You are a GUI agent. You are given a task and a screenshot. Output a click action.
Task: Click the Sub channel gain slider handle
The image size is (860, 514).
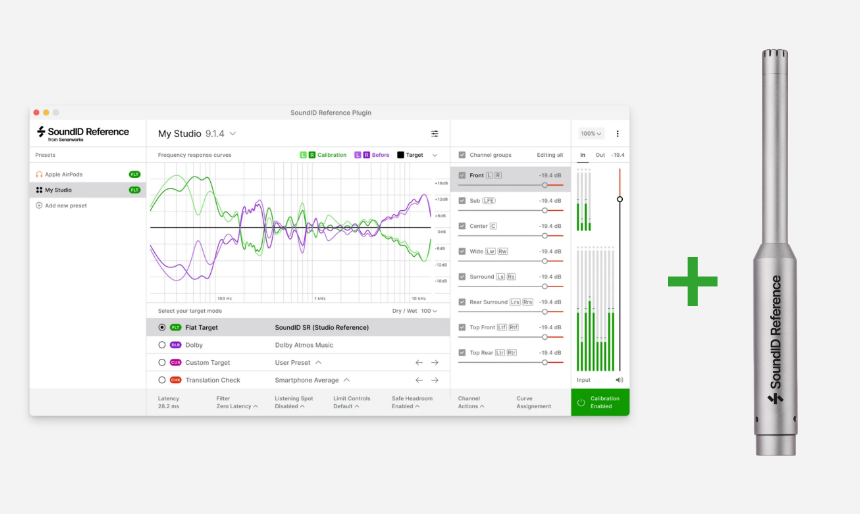(545, 211)
